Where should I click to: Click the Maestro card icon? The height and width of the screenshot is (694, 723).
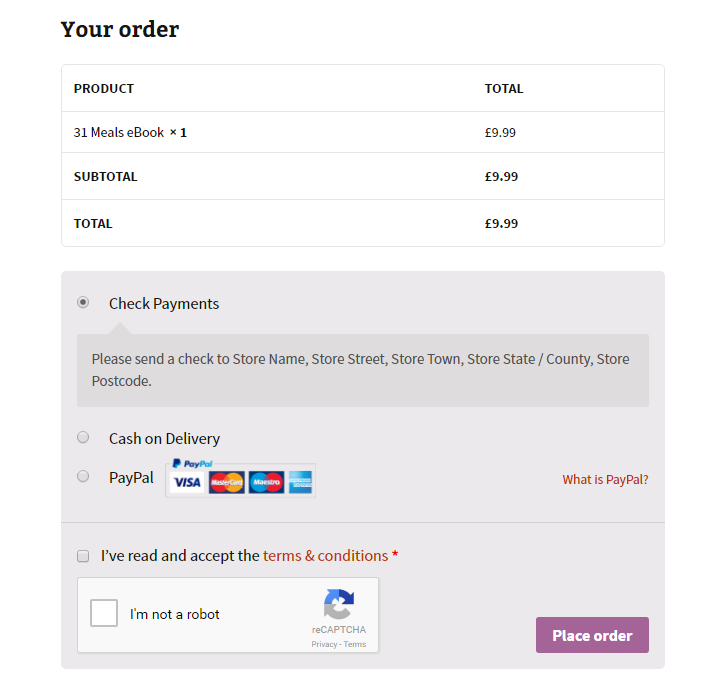(x=267, y=482)
